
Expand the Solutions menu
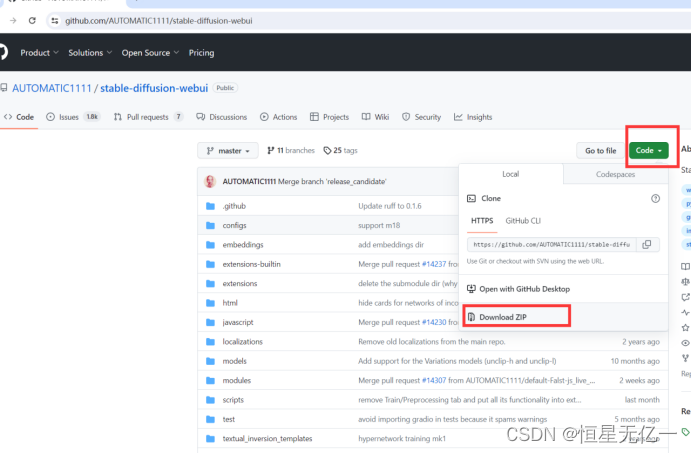point(90,53)
